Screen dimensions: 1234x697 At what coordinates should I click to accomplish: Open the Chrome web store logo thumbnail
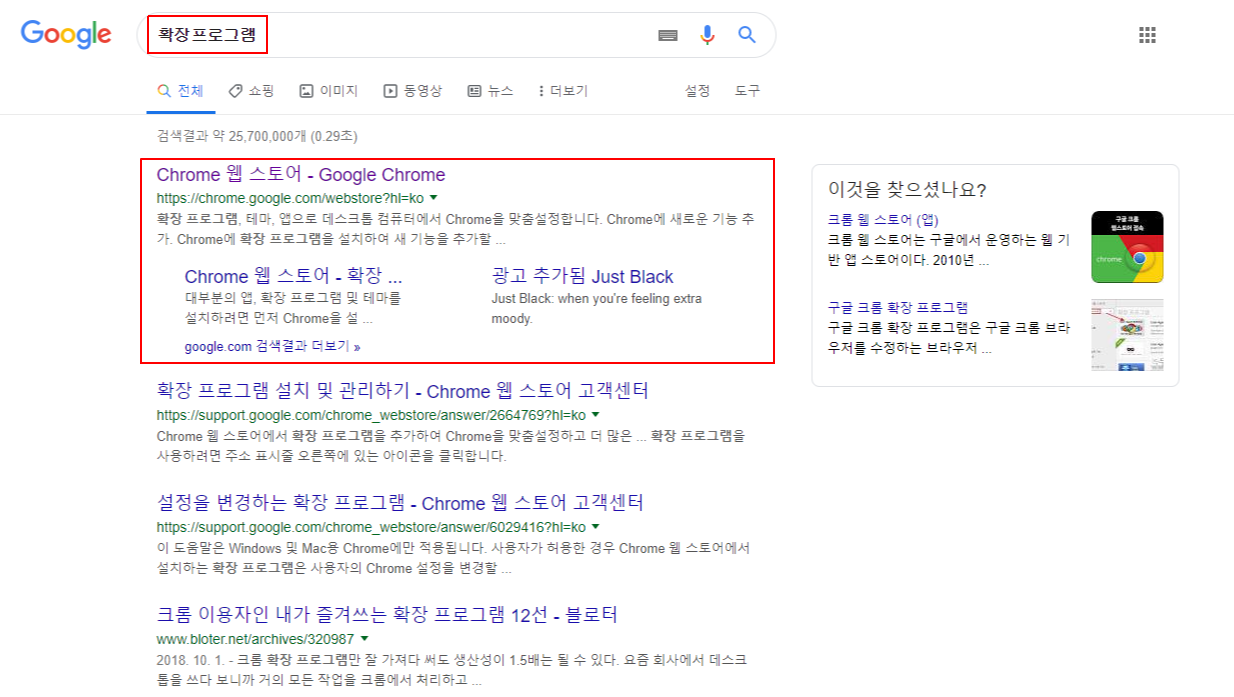pyautogui.click(x=1127, y=247)
